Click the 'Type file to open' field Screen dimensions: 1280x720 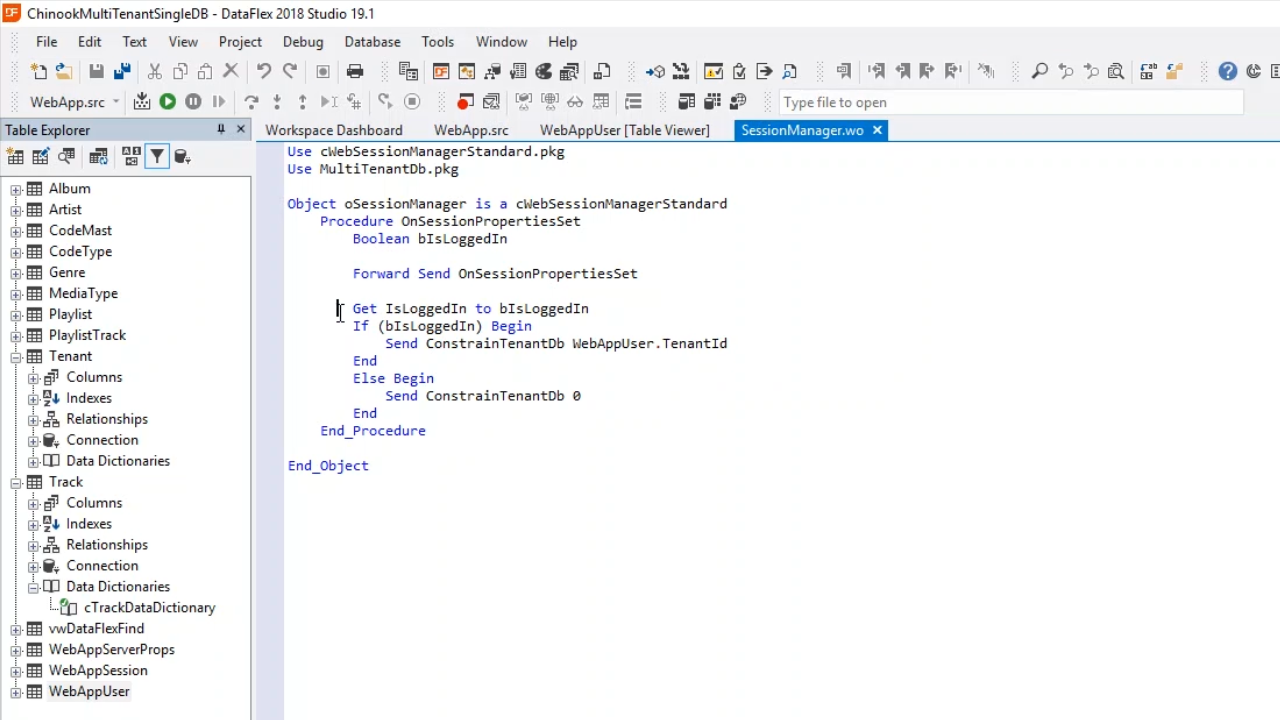(1010, 102)
